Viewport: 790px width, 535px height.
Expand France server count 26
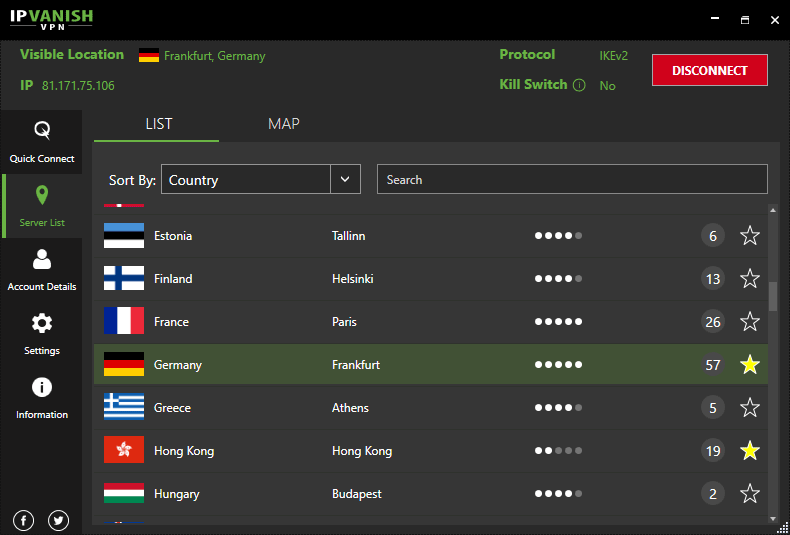coord(713,321)
